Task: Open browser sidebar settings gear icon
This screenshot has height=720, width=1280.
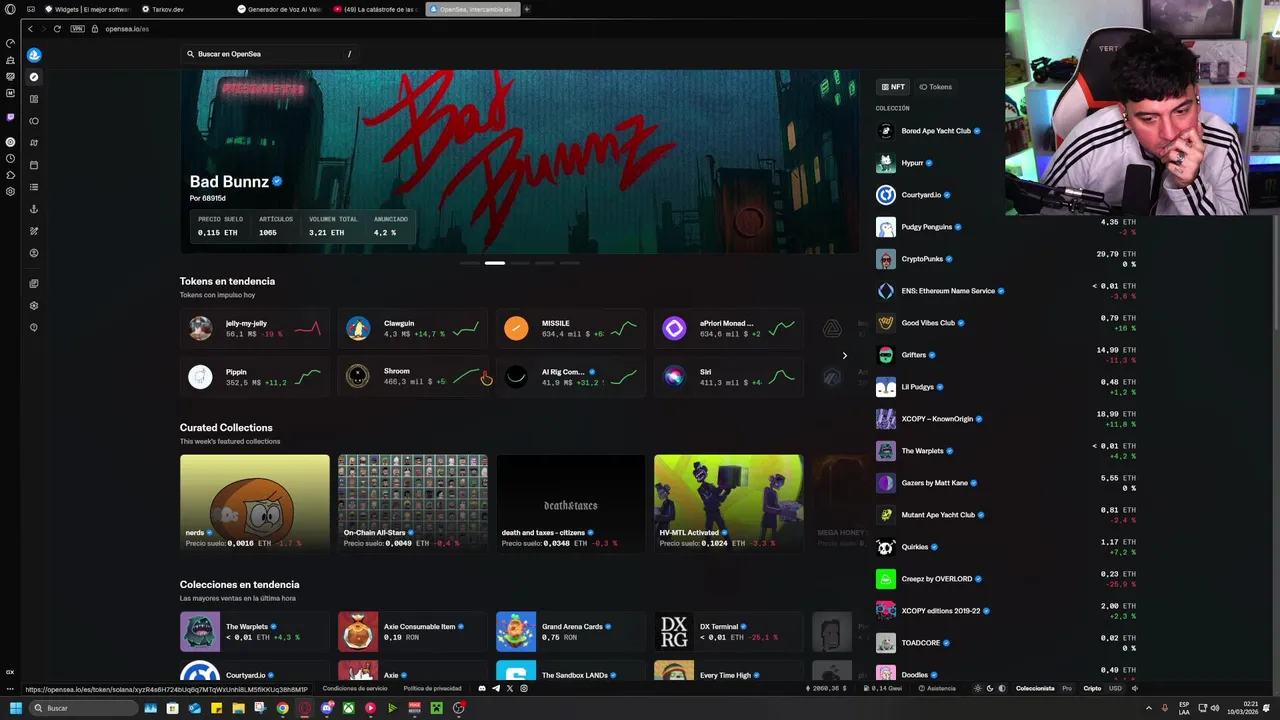Action: 10,191
